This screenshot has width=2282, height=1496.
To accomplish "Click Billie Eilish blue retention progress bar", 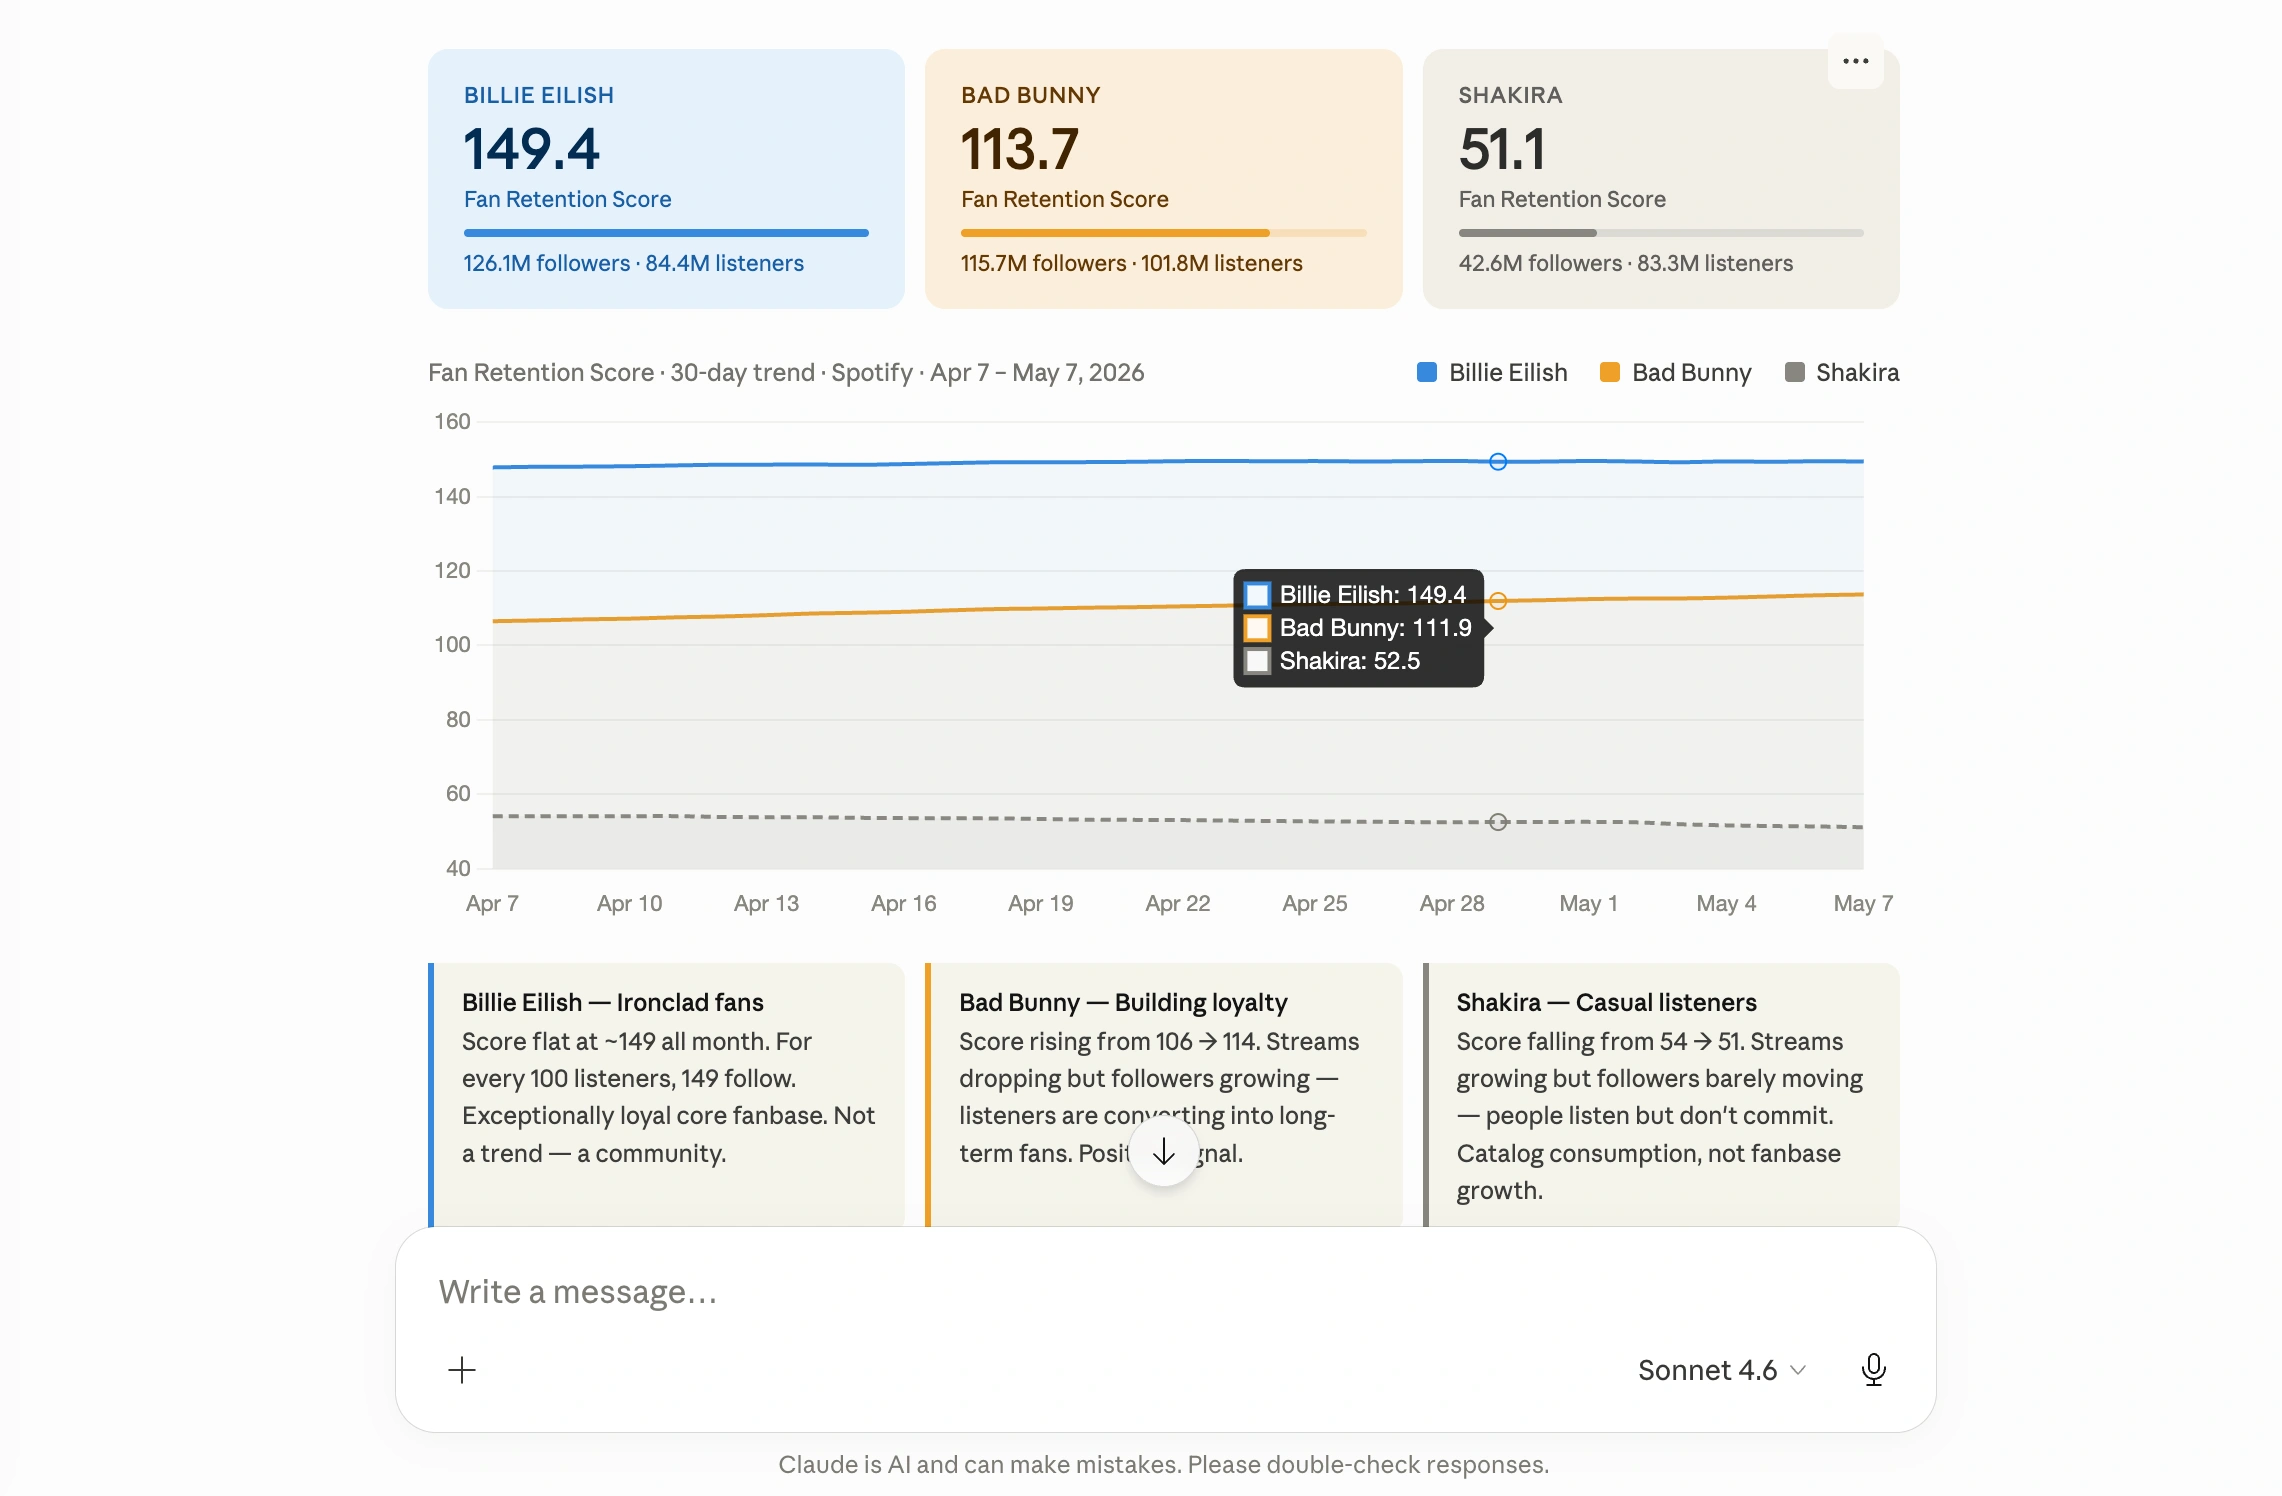I will click(x=666, y=233).
